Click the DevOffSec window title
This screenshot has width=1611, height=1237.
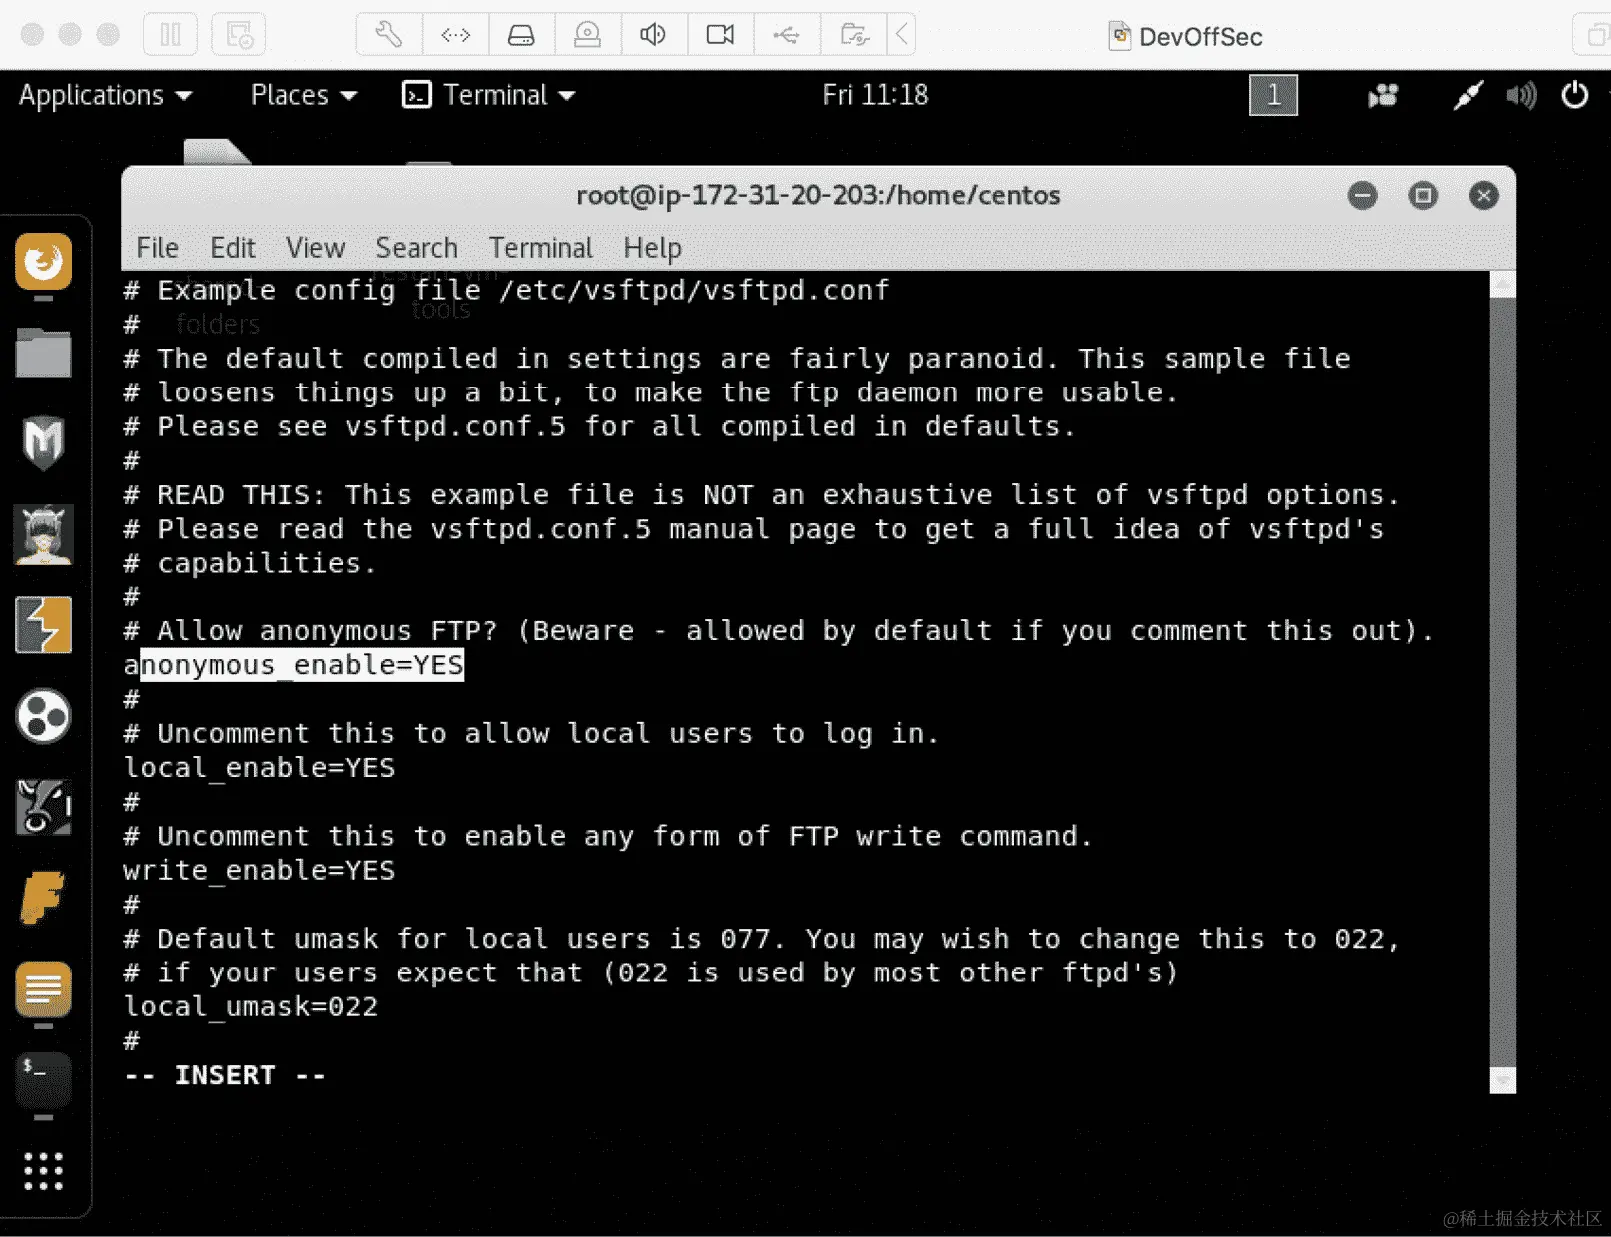point(1200,37)
